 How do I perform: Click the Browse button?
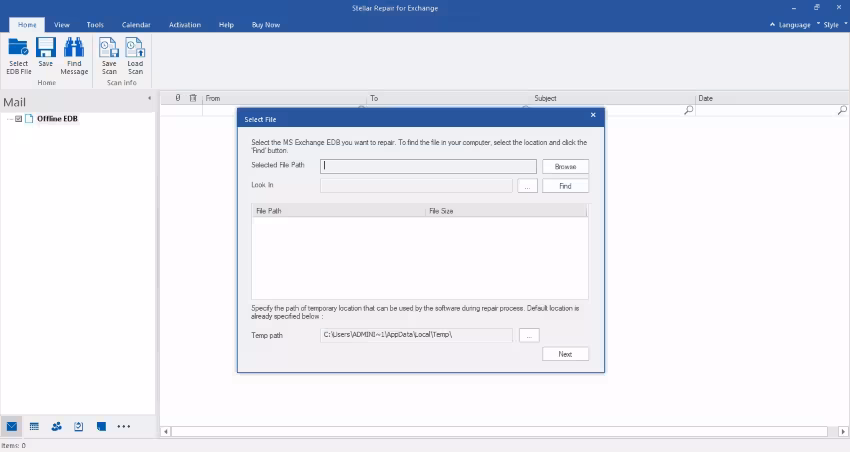[565, 166]
